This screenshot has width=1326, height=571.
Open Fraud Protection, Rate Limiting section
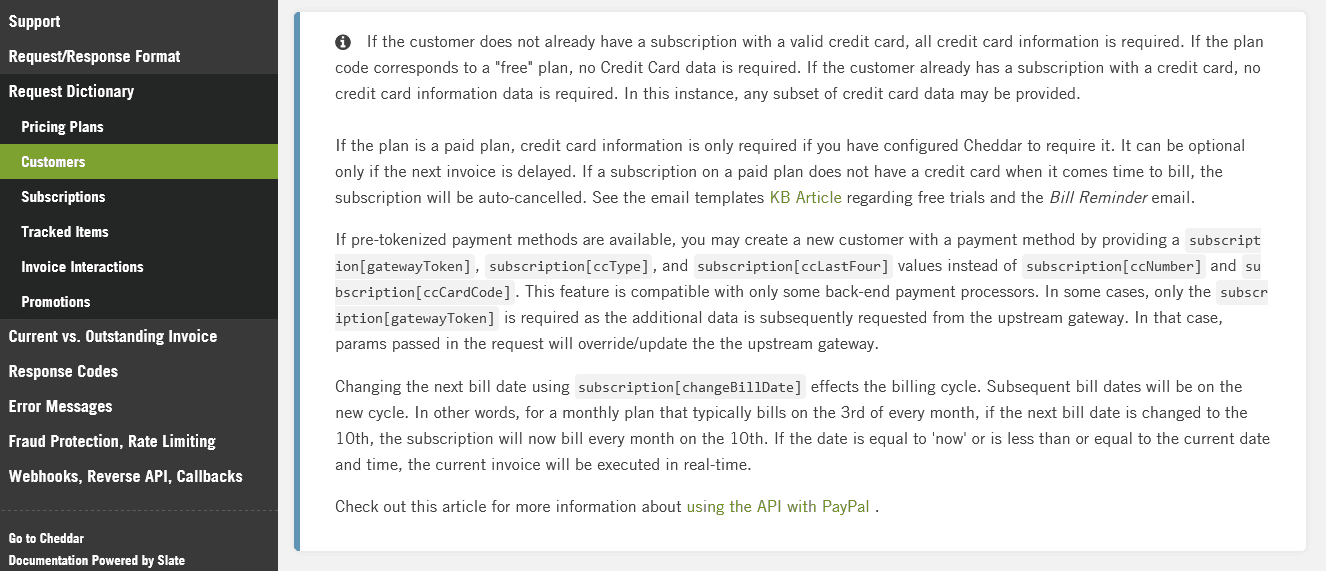pyautogui.click(x=112, y=441)
